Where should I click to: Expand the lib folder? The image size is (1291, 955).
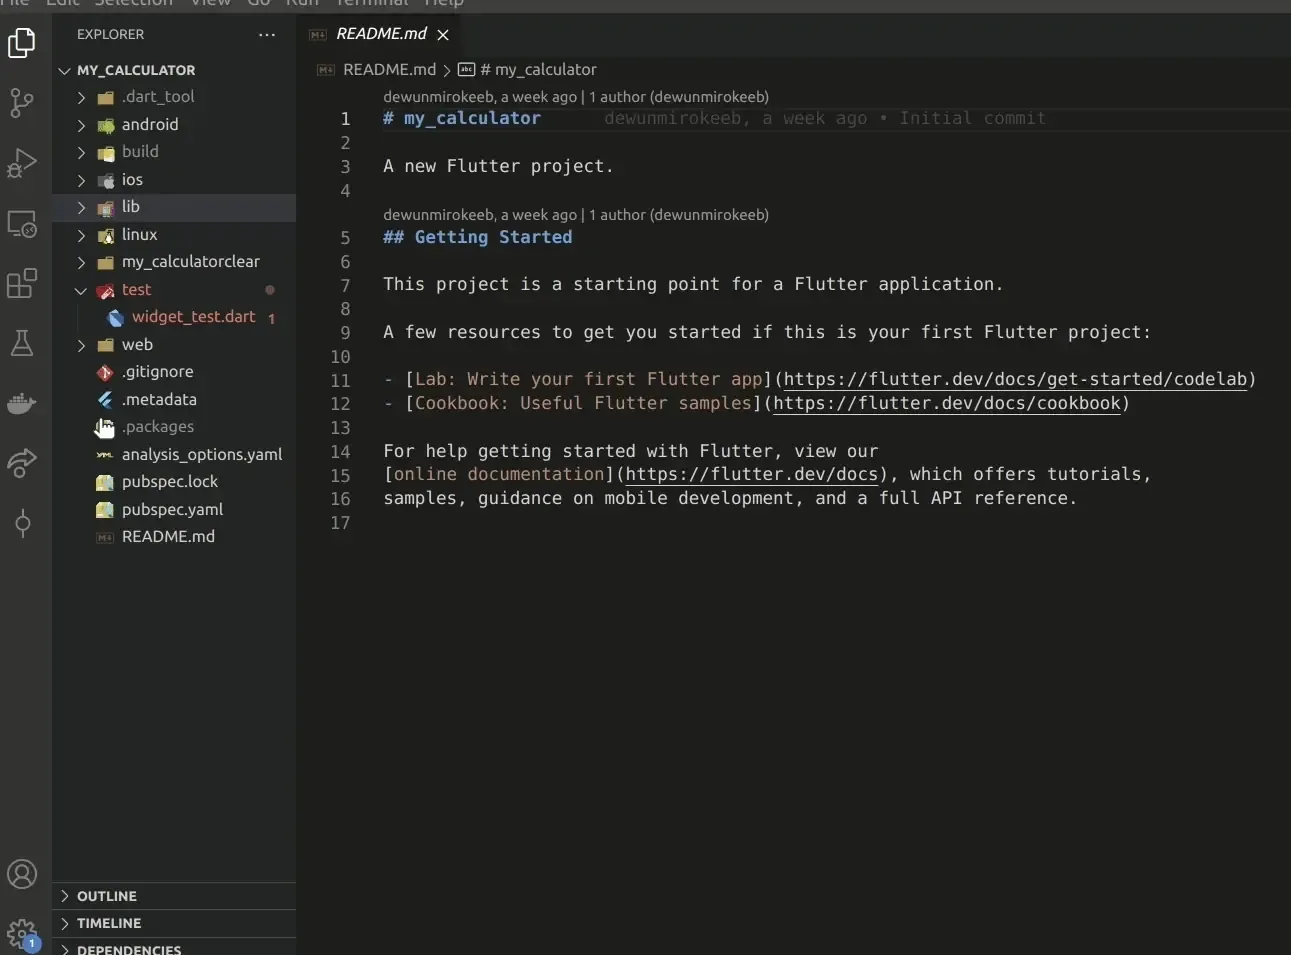[x=174, y=207]
